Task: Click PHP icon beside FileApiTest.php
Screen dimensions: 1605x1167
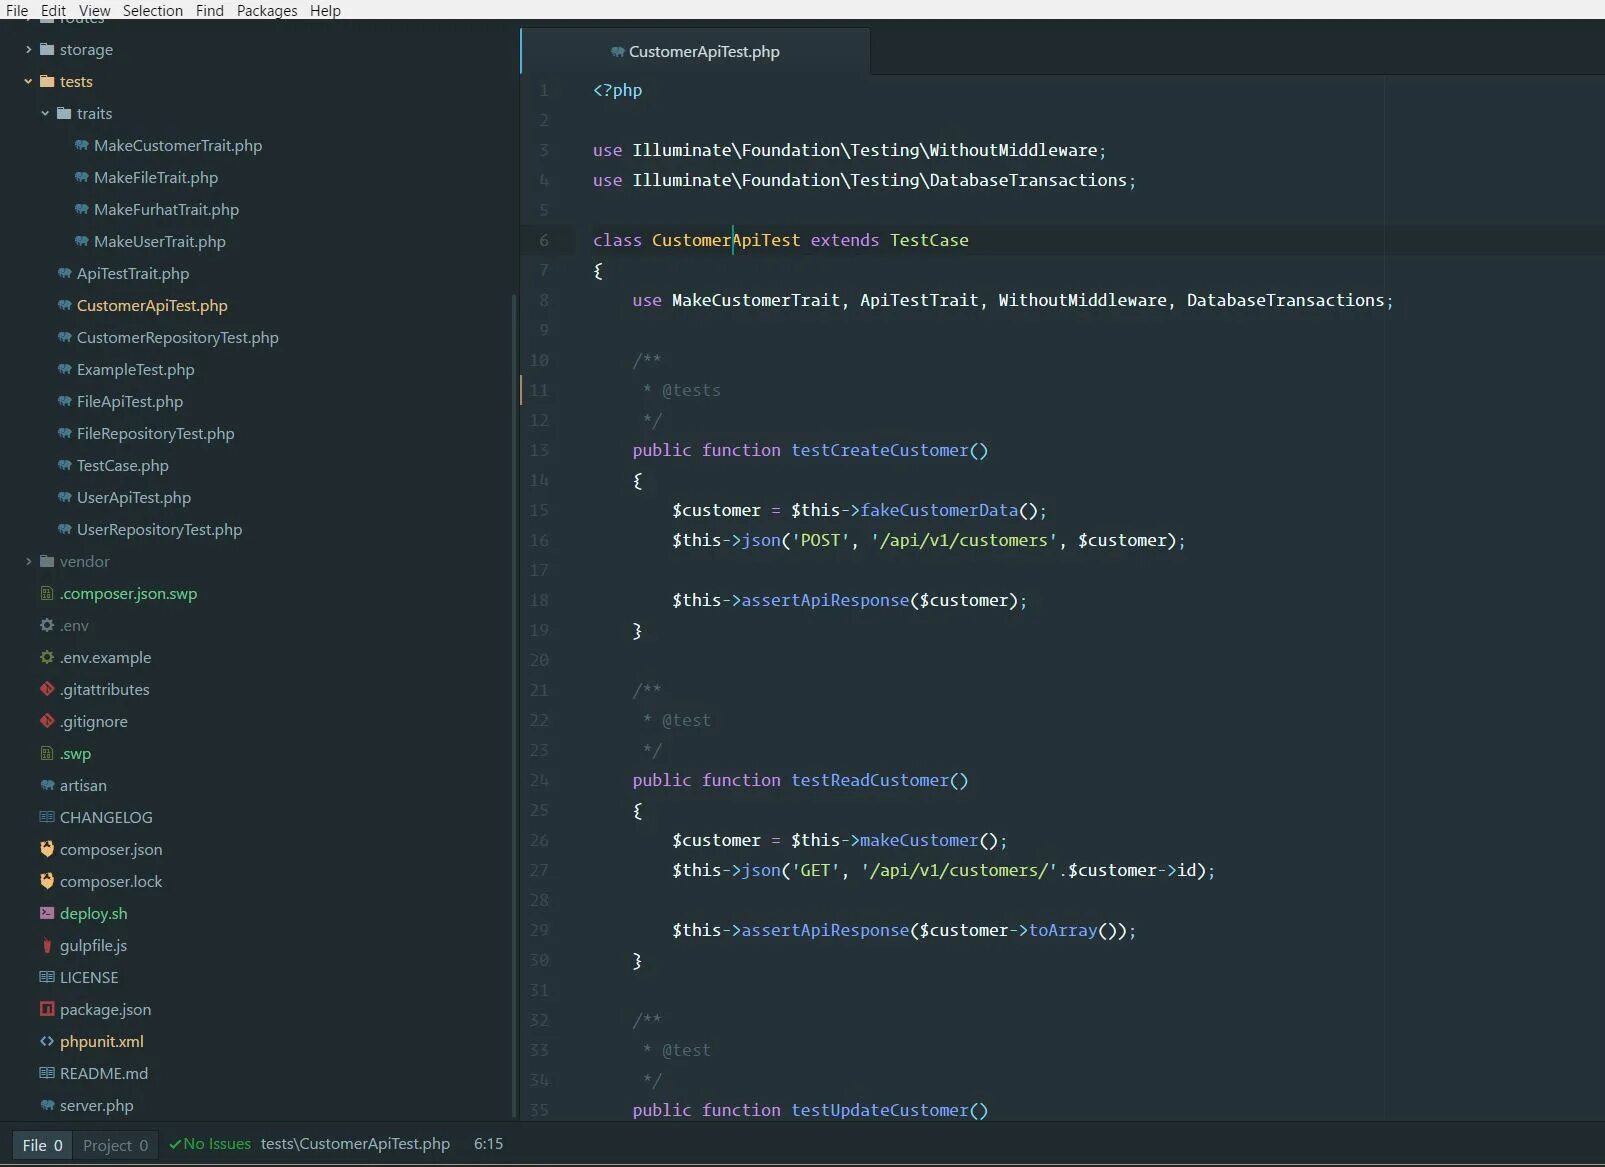Action: click(65, 401)
